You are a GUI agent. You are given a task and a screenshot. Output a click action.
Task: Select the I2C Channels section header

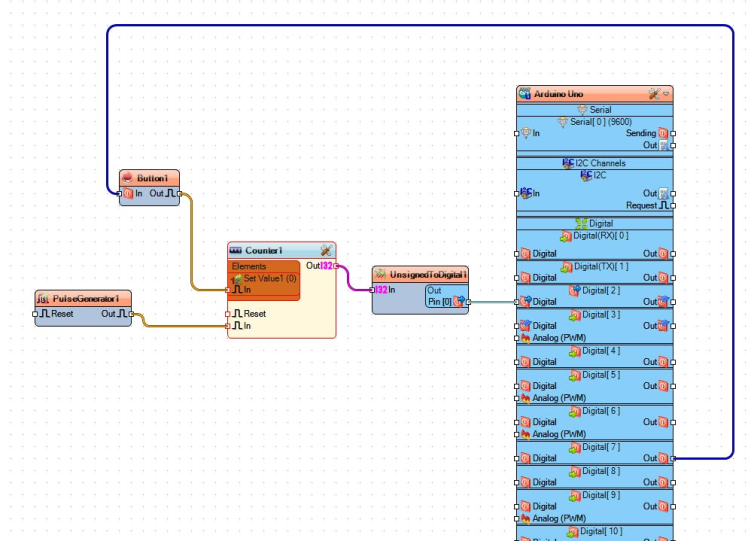[x=594, y=163]
